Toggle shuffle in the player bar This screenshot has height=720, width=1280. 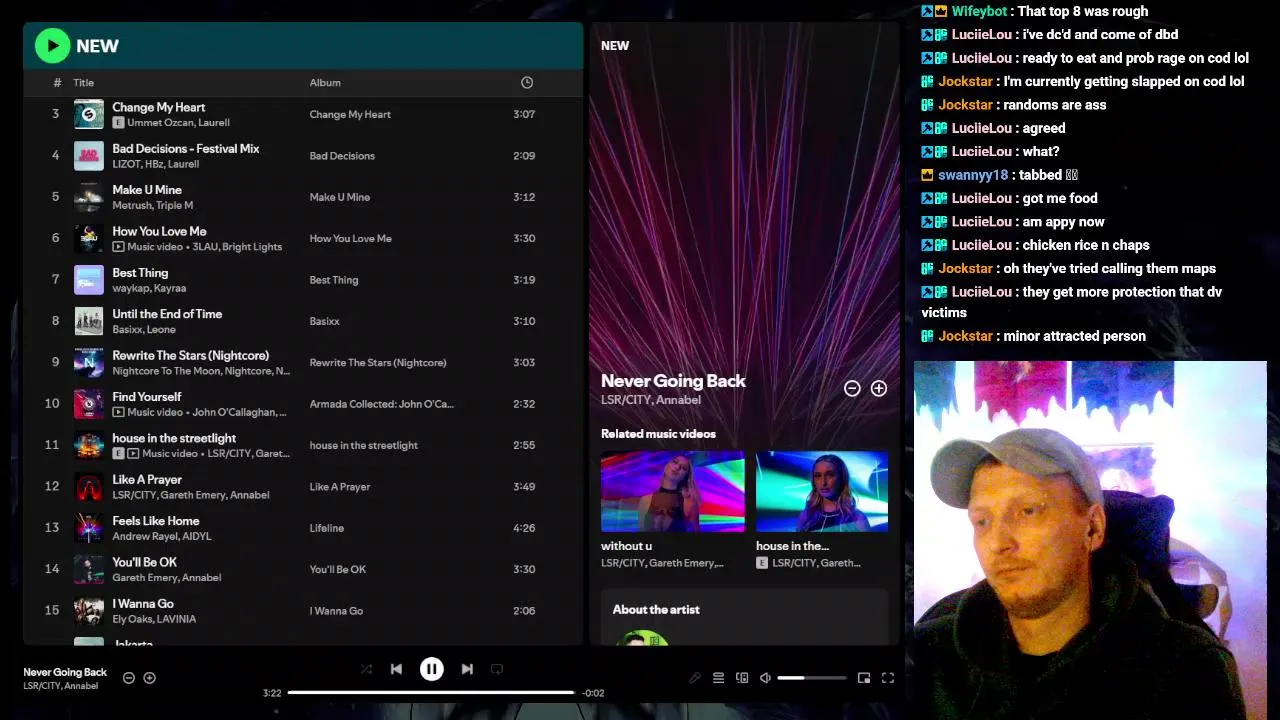[366, 669]
